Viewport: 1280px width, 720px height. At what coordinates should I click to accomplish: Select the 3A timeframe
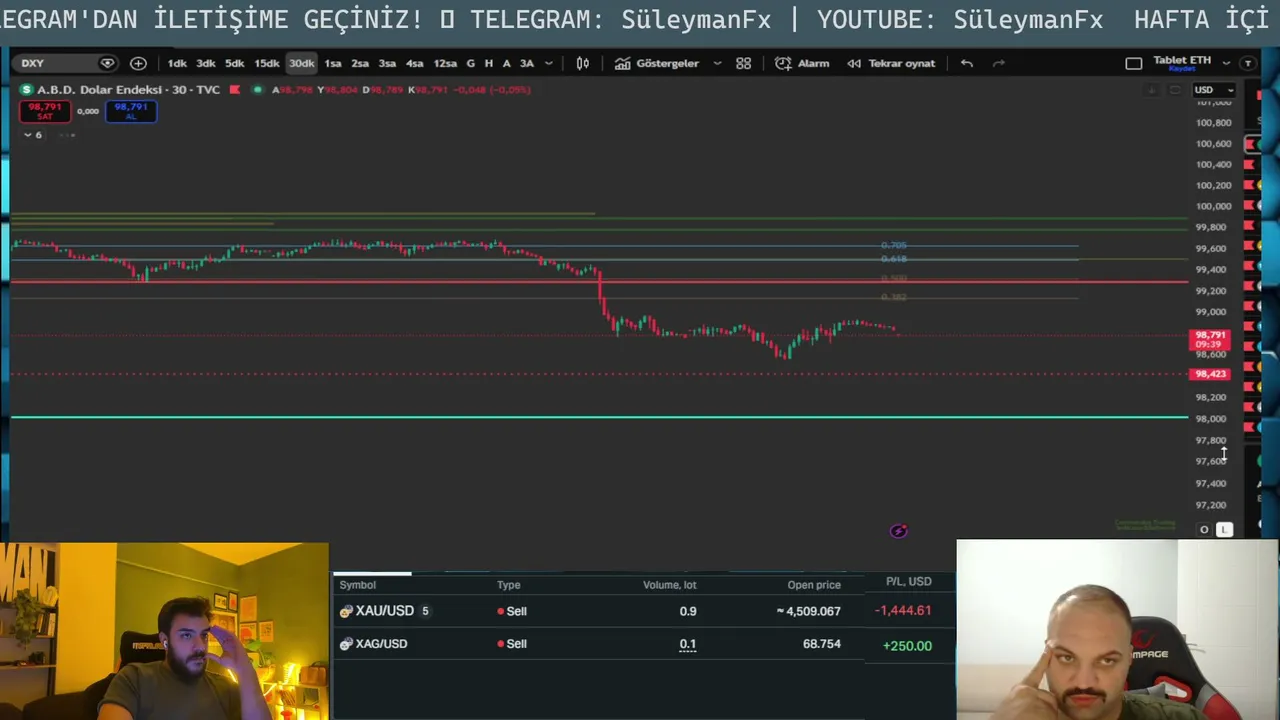(527, 63)
